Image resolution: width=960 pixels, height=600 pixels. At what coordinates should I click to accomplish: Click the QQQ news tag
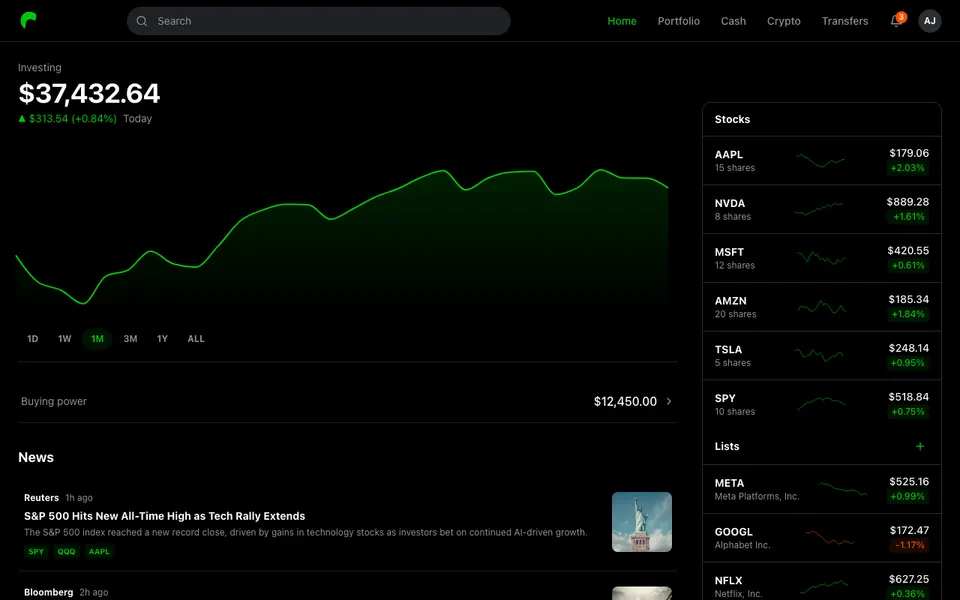tap(66, 552)
